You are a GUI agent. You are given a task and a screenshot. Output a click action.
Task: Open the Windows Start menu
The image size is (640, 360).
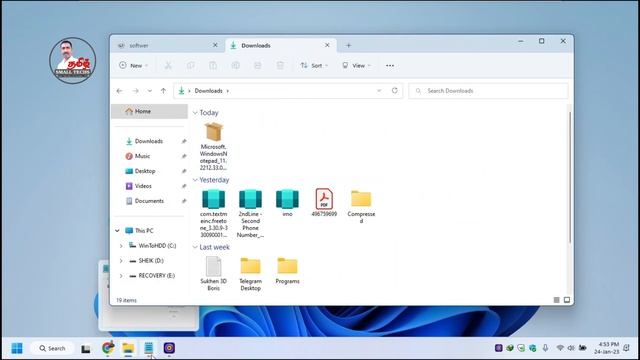[x=17, y=348]
